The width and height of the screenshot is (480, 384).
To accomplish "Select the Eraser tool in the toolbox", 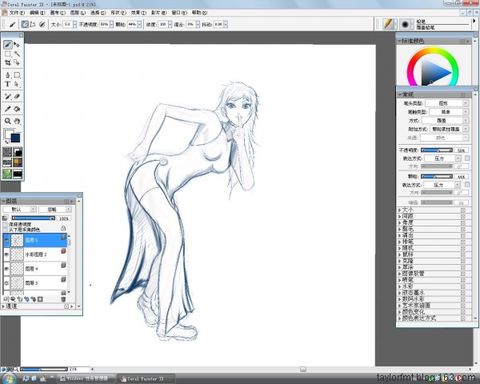I will 17,96.
